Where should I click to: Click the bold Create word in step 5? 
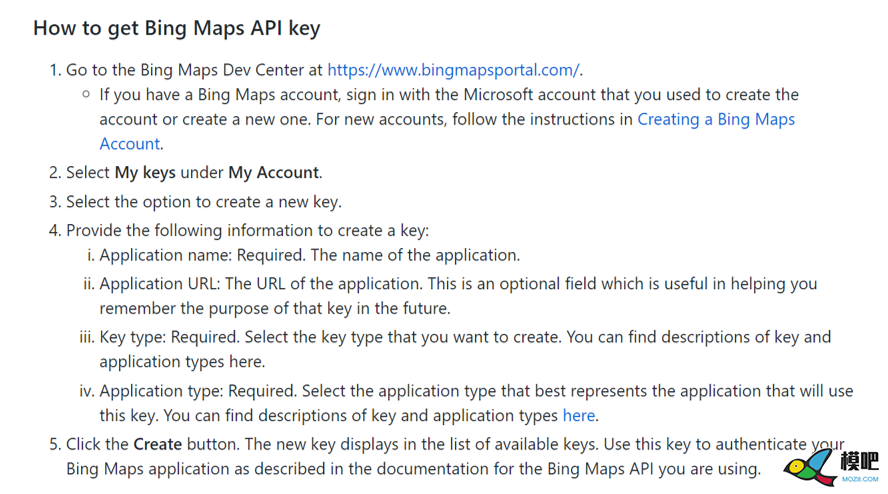pos(157,444)
